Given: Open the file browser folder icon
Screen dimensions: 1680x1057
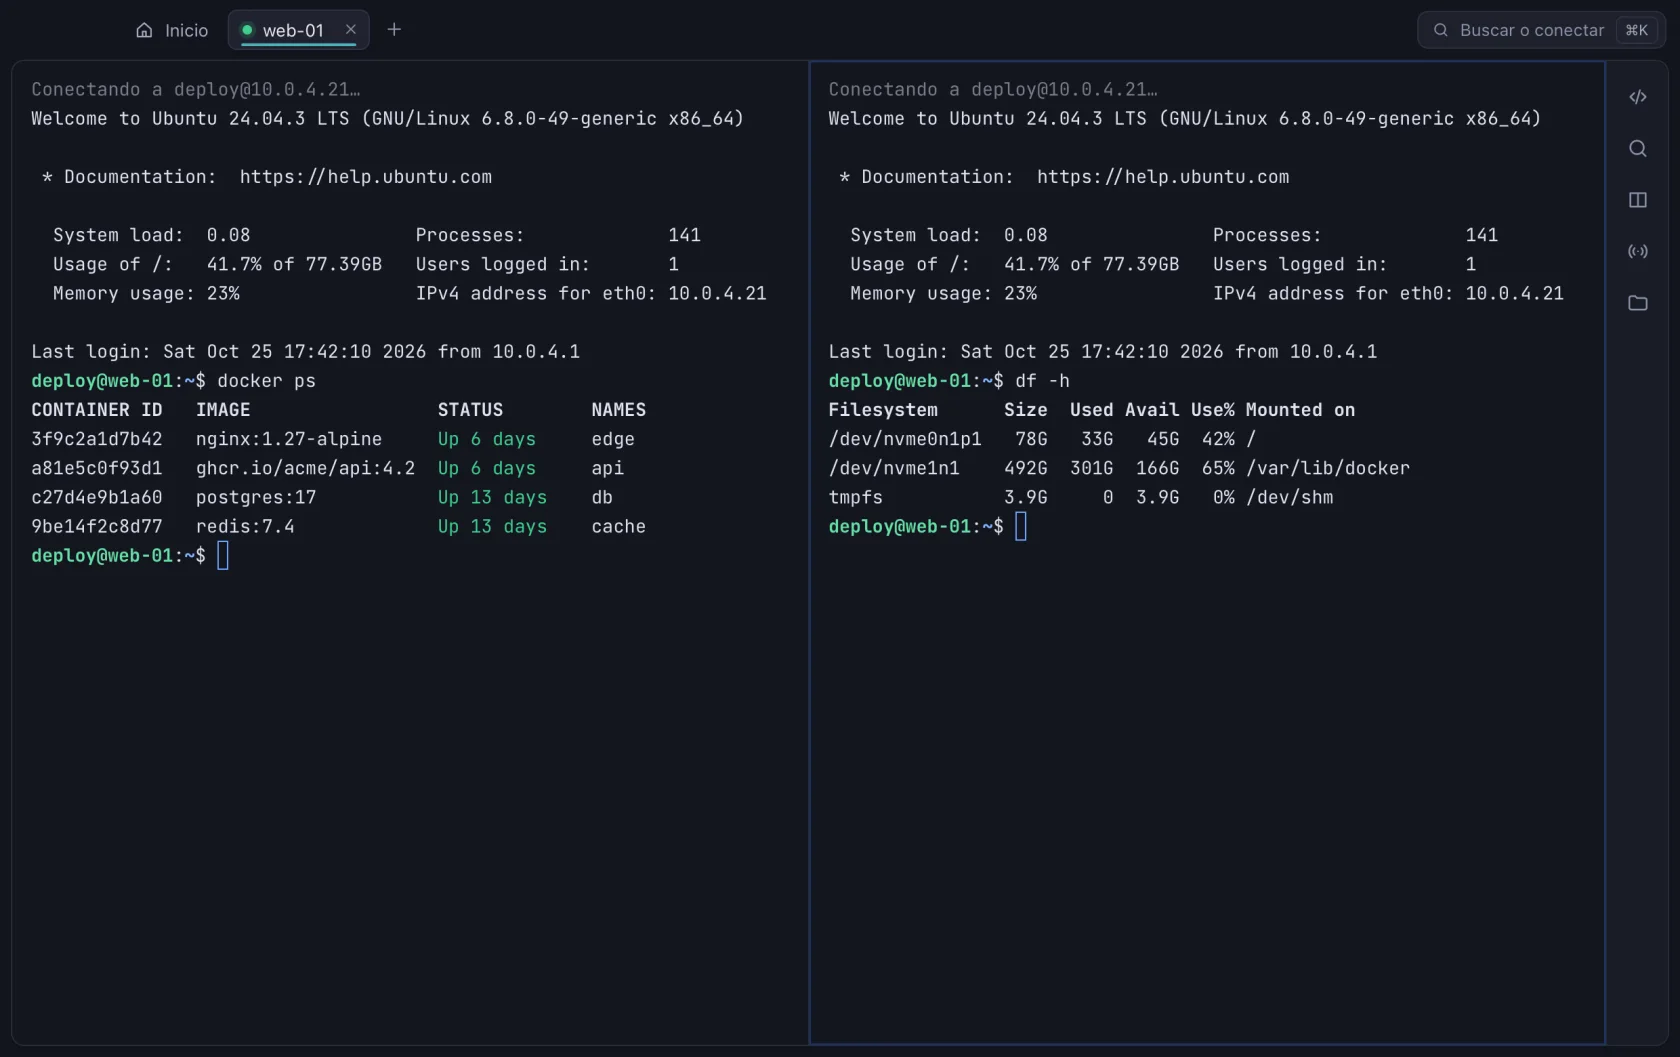Looking at the screenshot, I should tap(1637, 303).
